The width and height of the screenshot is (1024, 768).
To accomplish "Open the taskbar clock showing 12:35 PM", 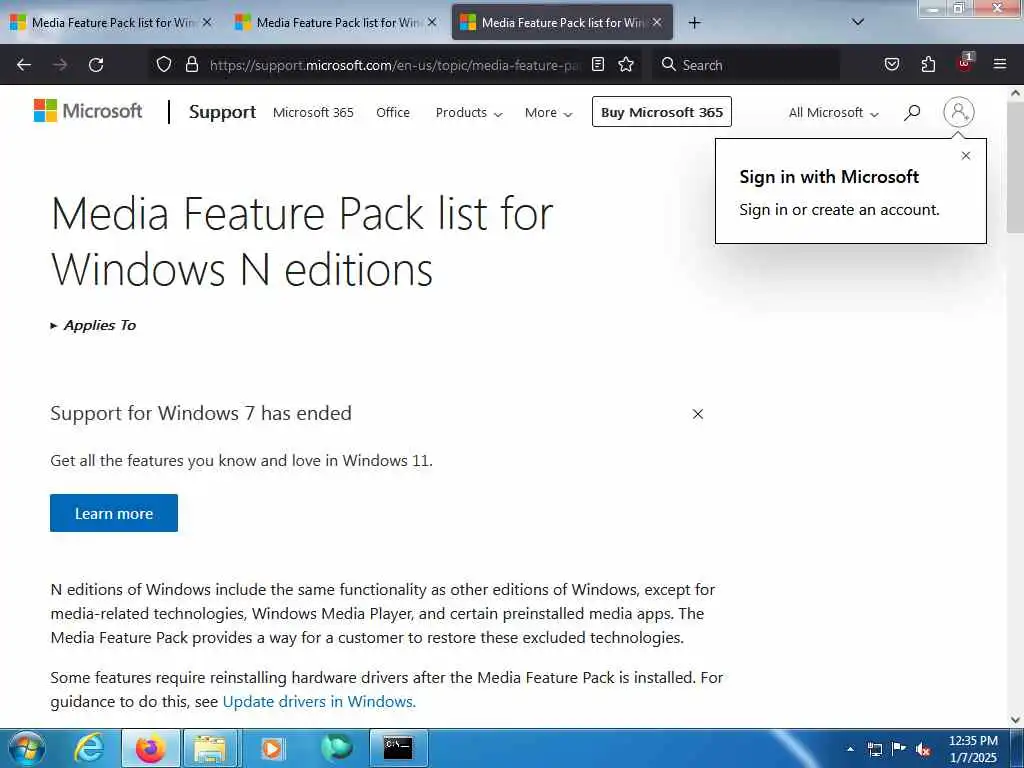I will 973,749.
